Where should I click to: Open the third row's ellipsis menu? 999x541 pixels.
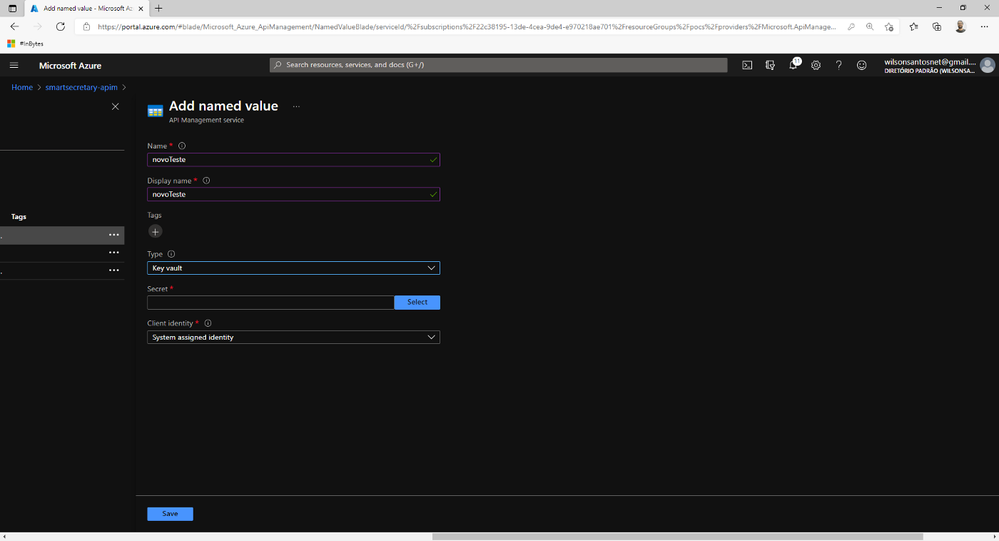(x=113, y=270)
